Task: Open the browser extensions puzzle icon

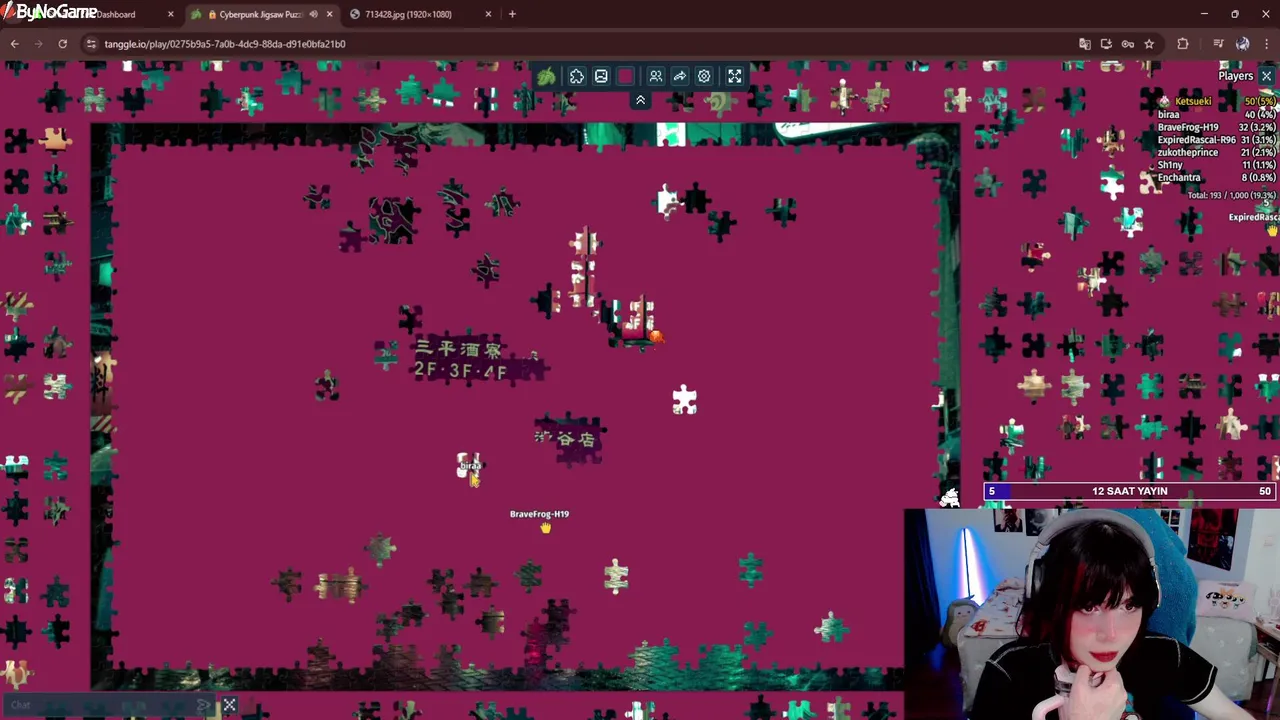Action: click(1183, 44)
